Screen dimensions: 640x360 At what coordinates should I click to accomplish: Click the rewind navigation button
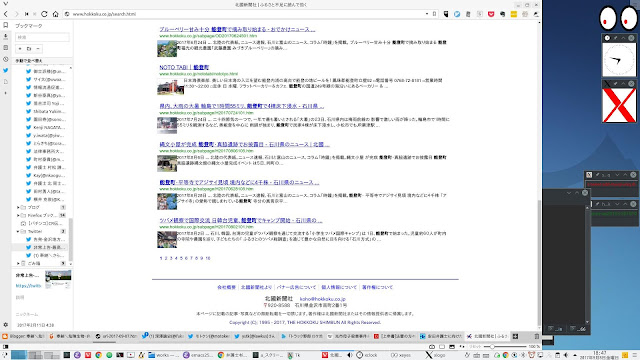(27, 14)
